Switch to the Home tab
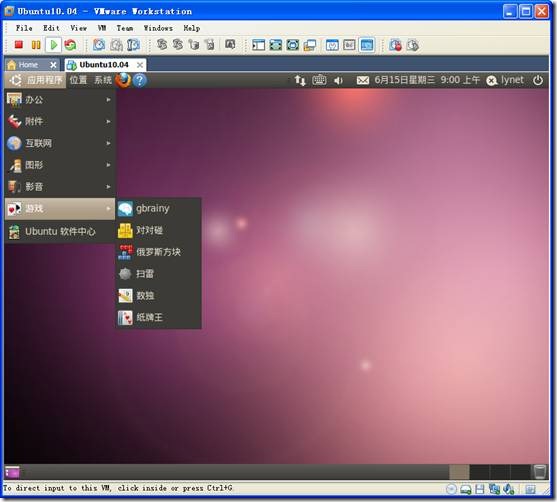 (x=28, y=65)
